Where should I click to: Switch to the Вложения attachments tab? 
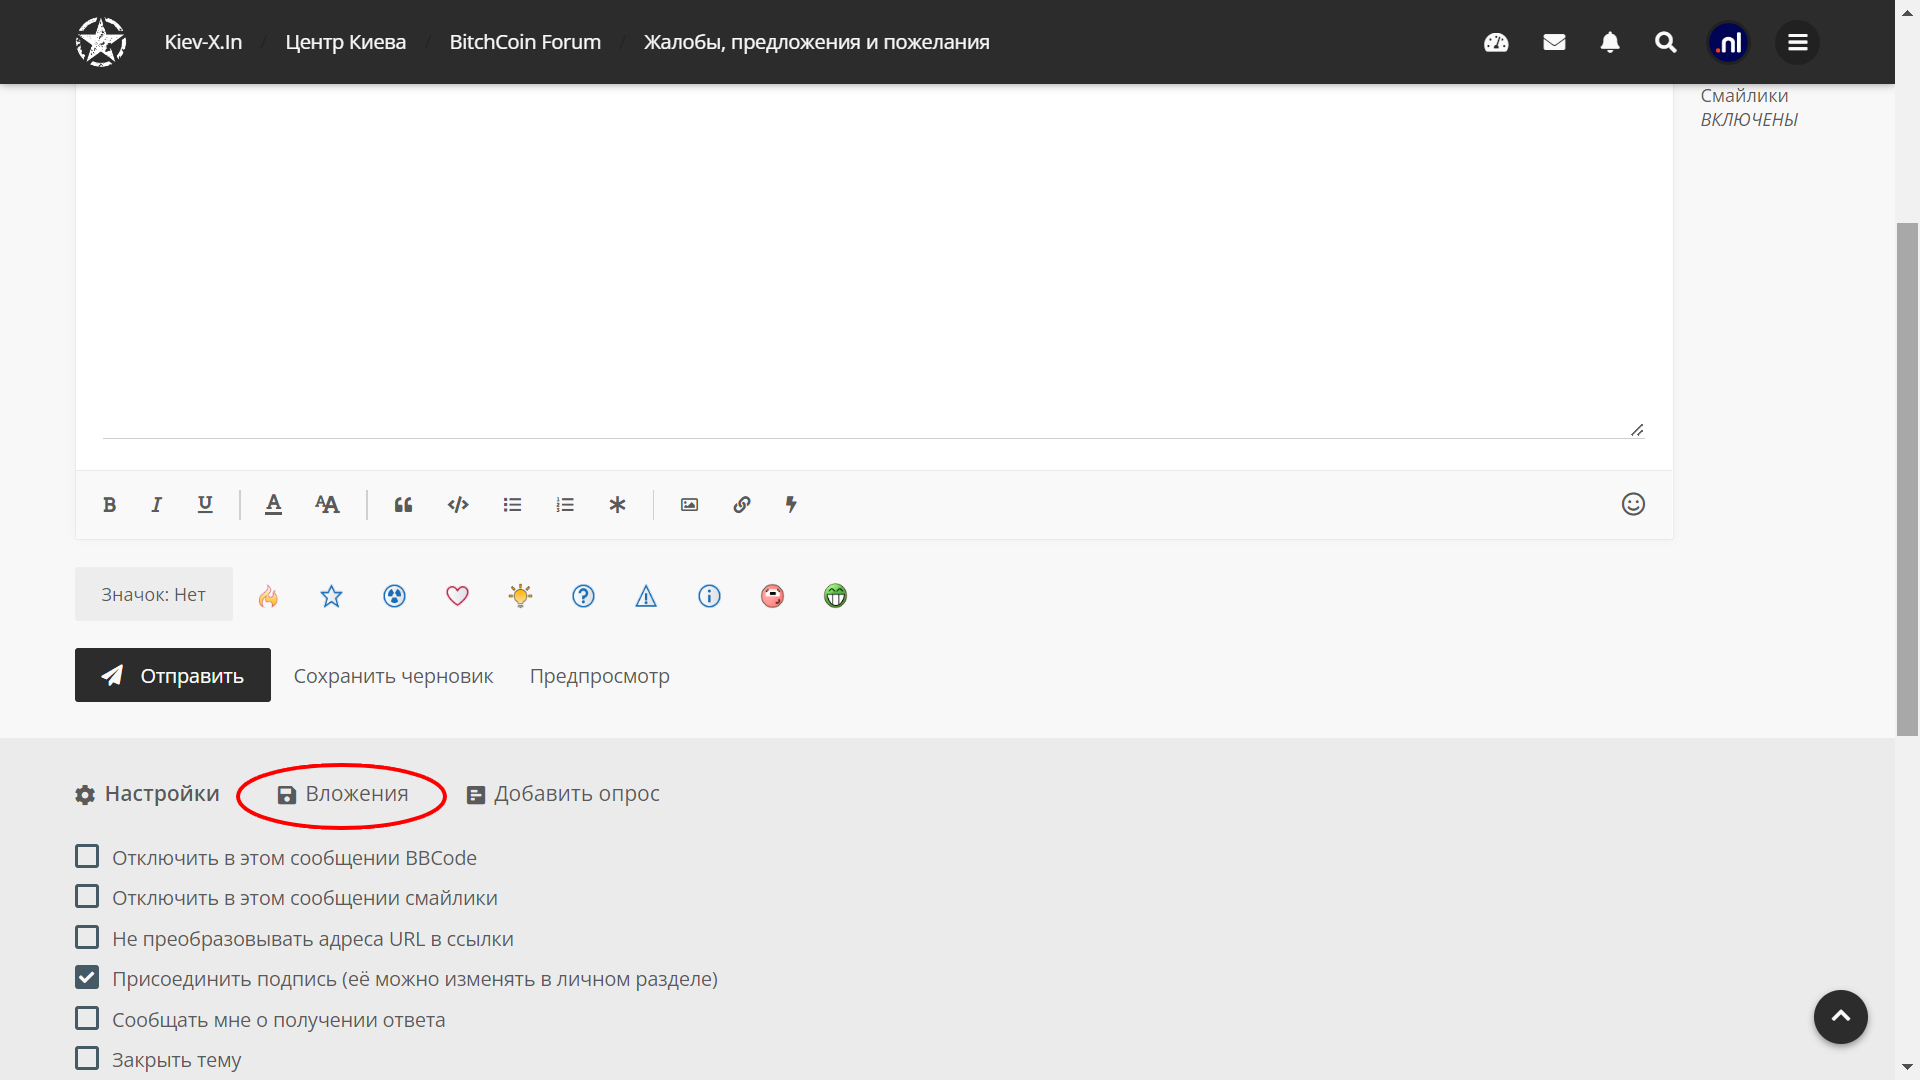(x=343, y=794)
